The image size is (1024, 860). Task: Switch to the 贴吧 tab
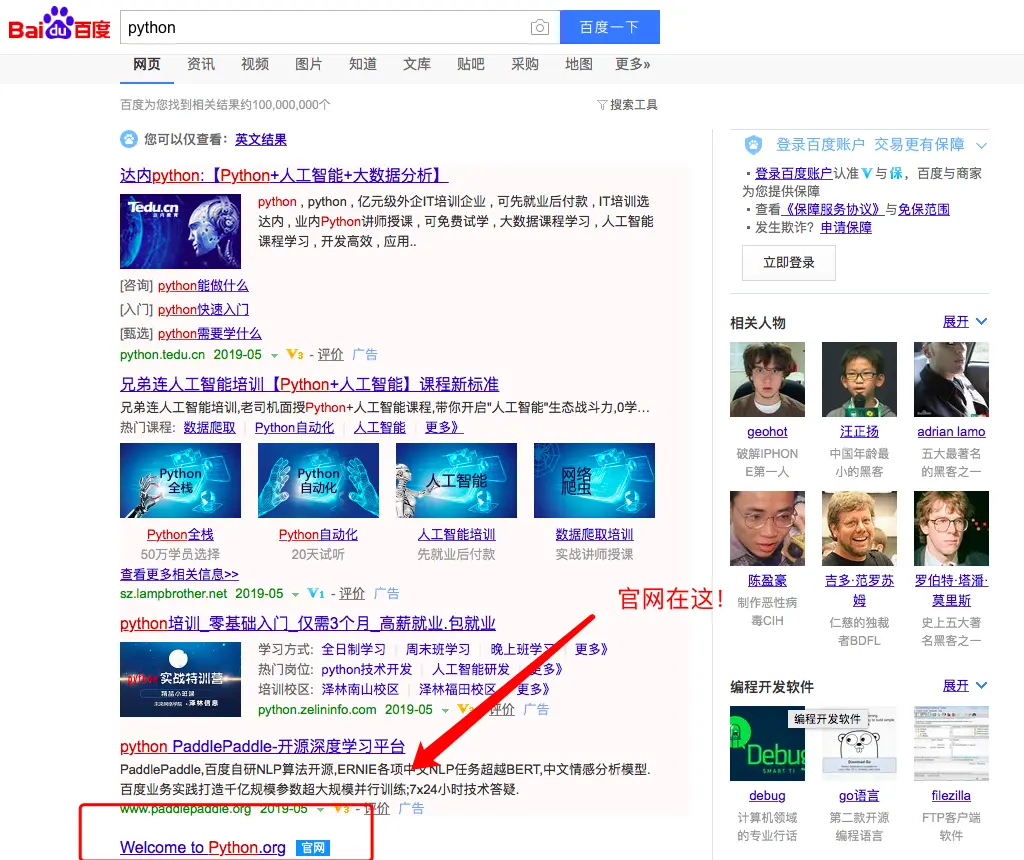[470, 64]
